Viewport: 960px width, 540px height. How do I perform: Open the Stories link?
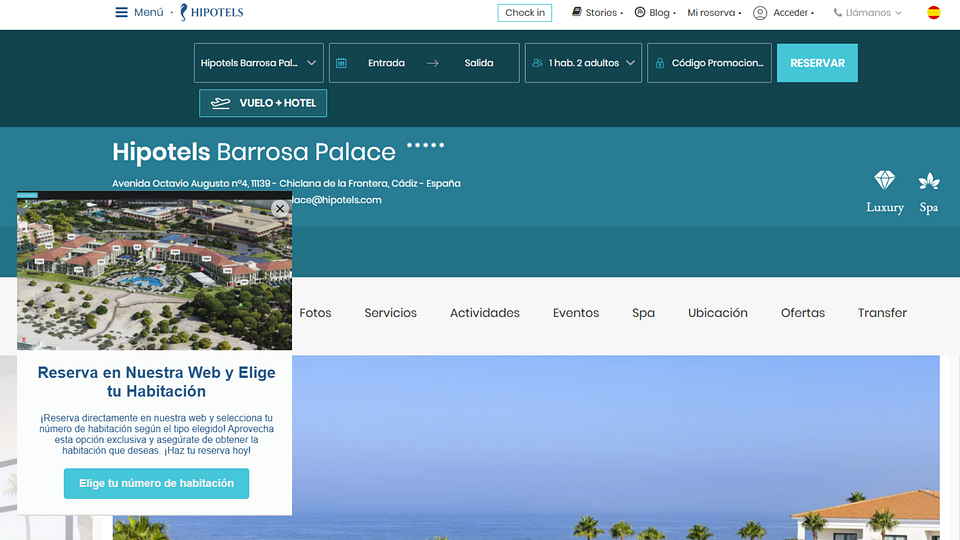coord(601,12)
